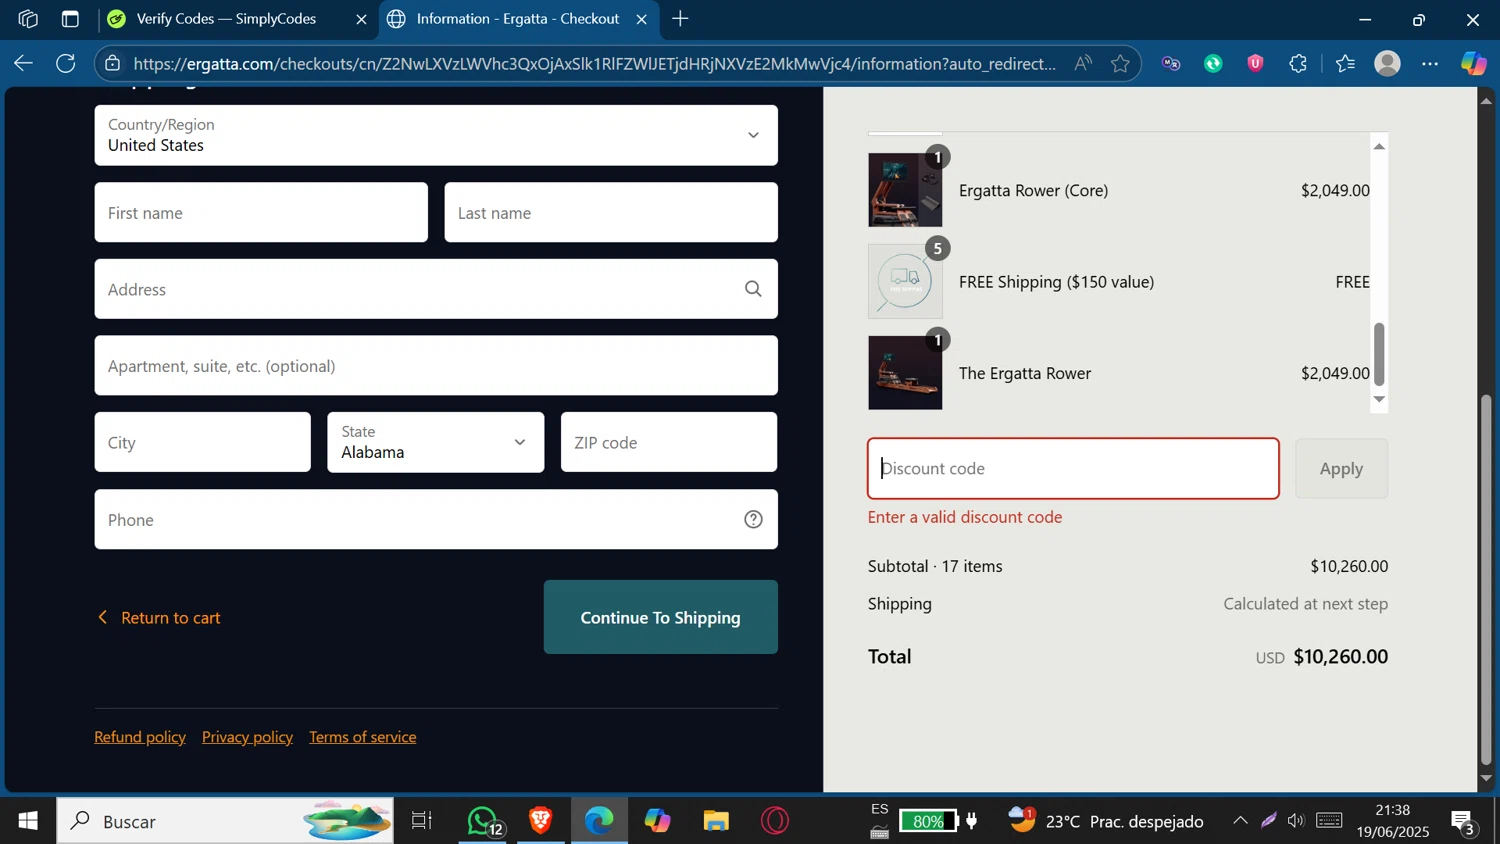Add this page to favorites star
The height and width of the screenshot is (844, 1500).
[x=1121, y=64]
